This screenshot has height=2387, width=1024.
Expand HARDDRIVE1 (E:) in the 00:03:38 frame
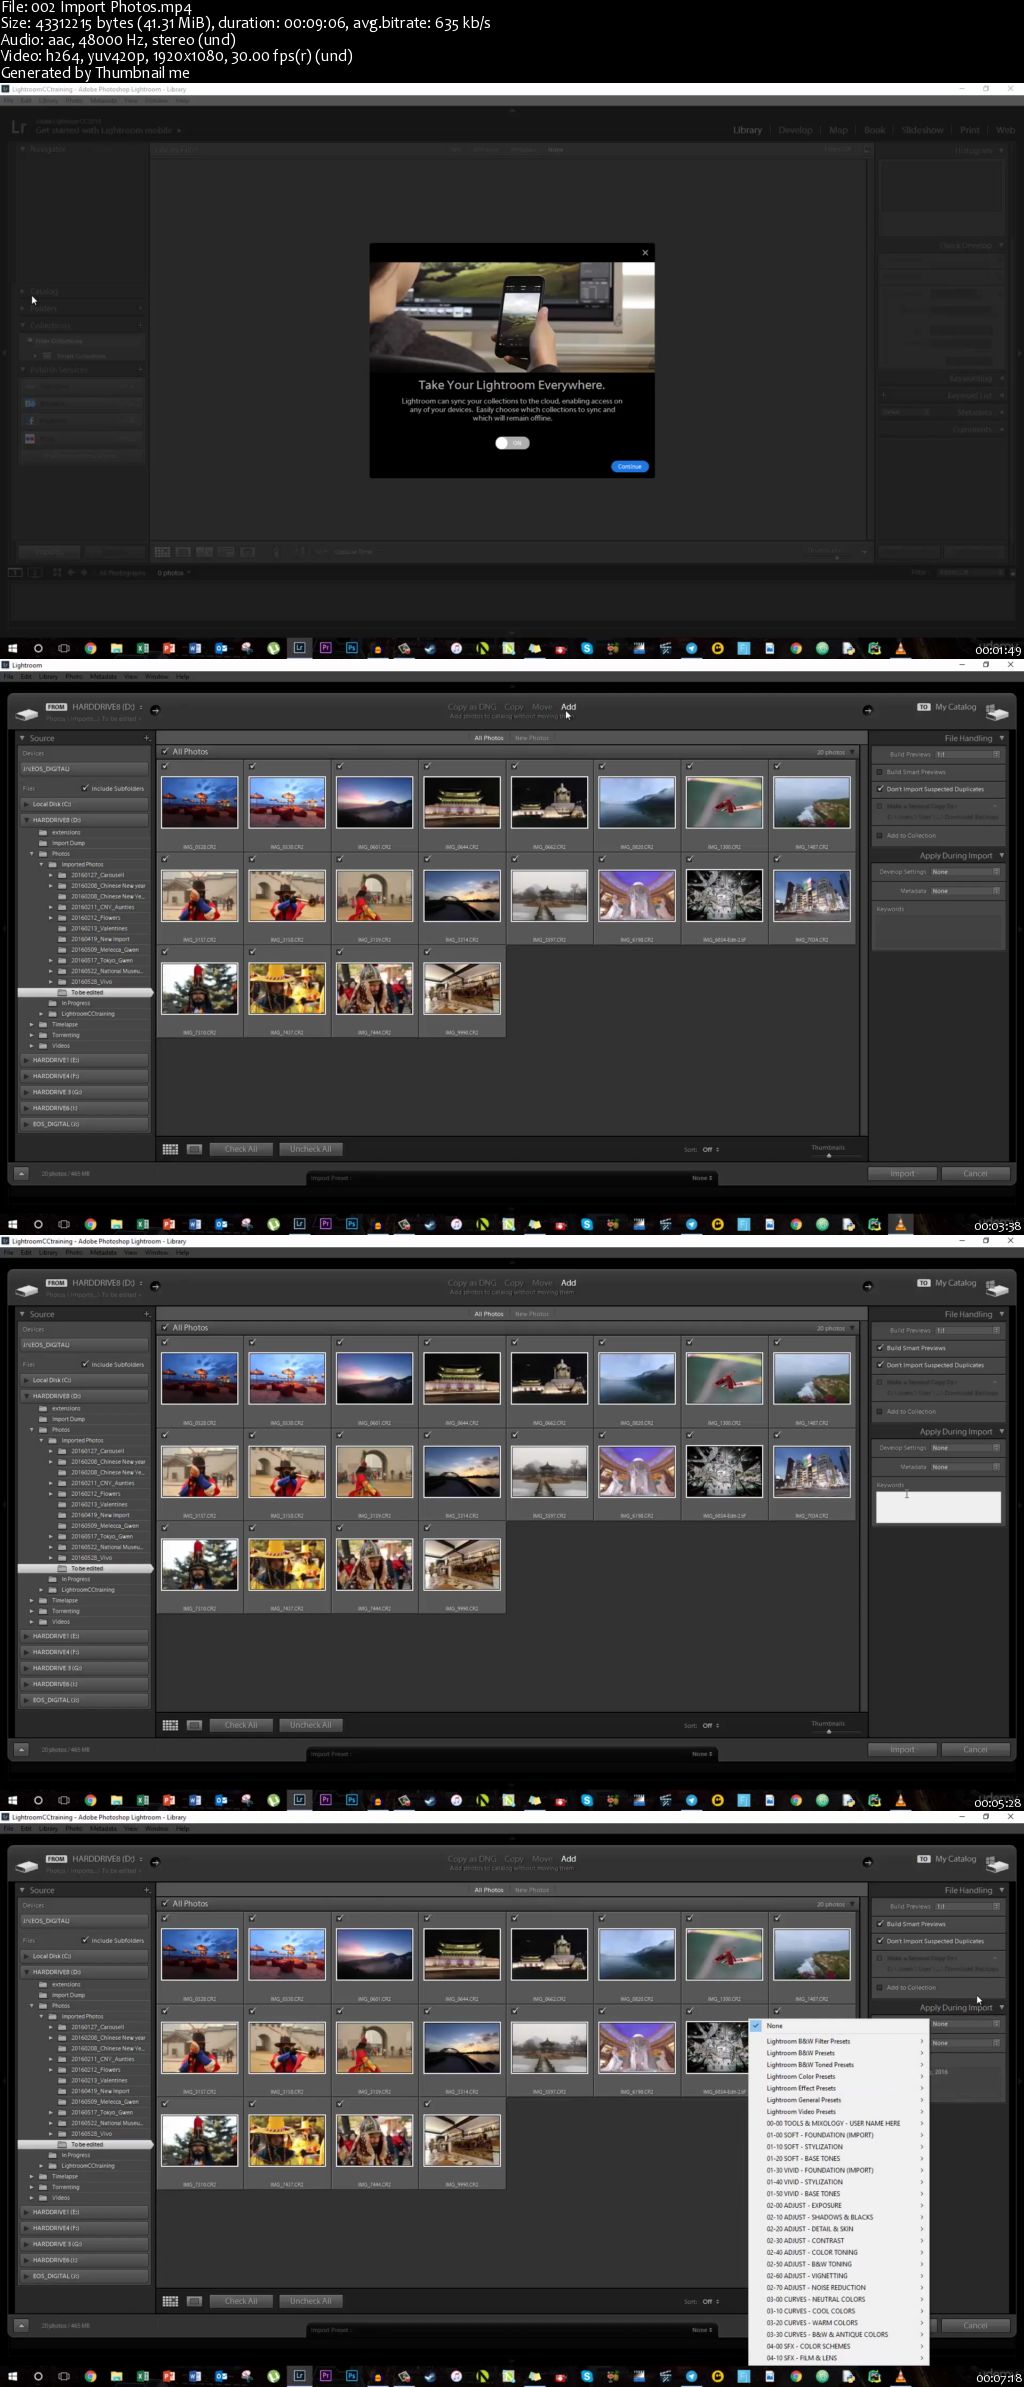click(x=26, y=1060)
